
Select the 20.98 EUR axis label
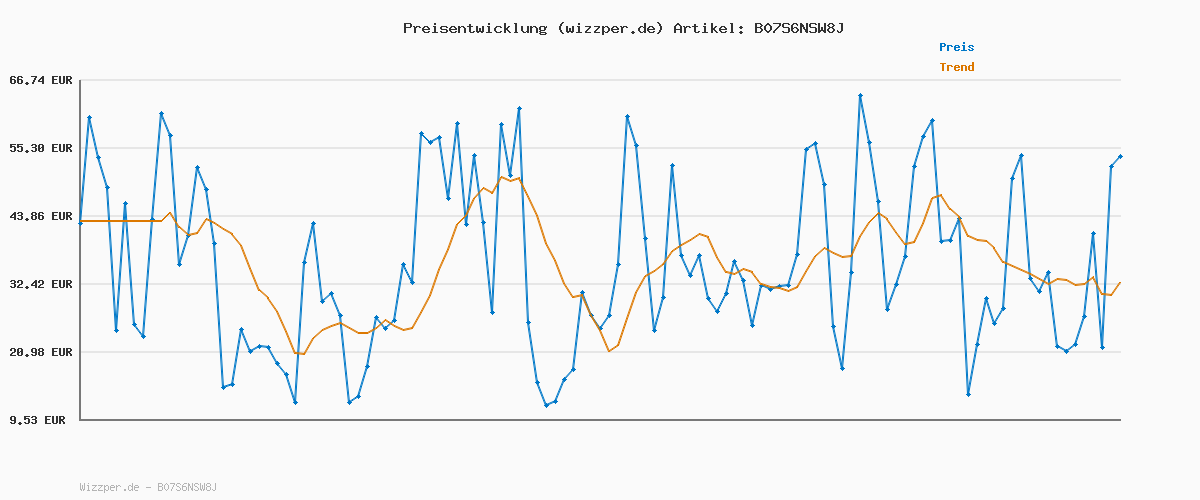tap(41, 352)
